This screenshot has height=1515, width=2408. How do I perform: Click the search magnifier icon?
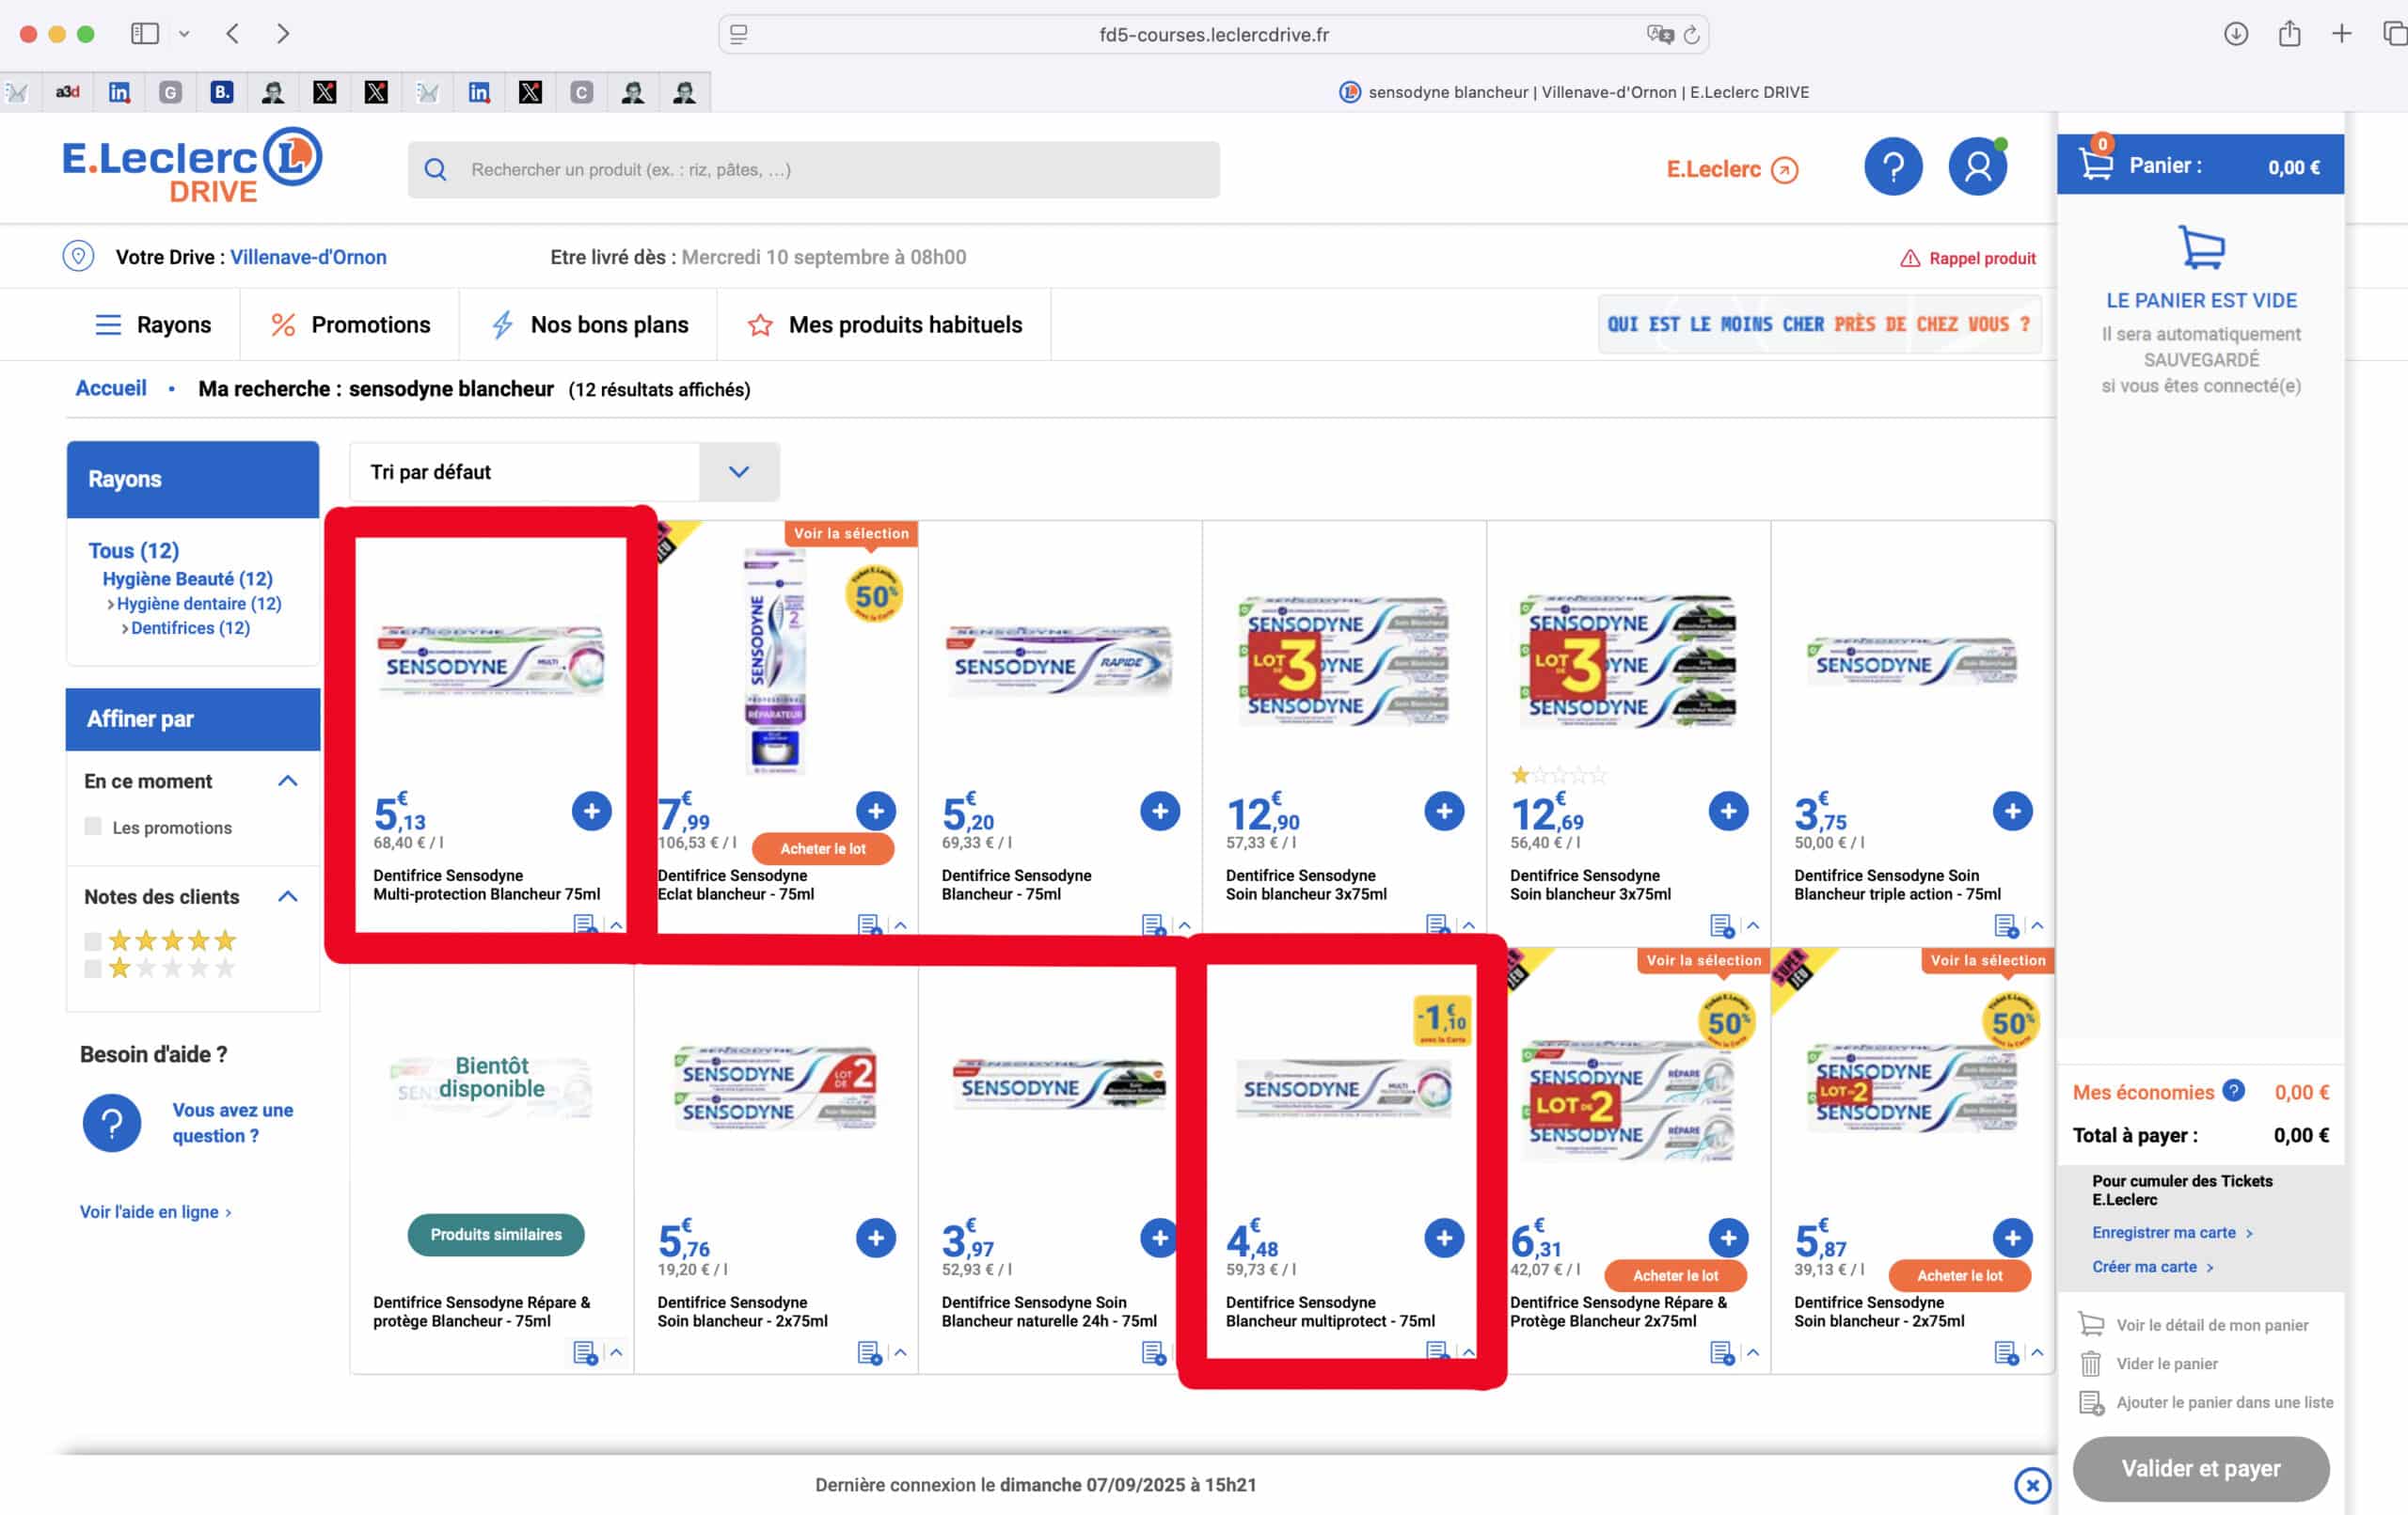[x=435, y=169]
